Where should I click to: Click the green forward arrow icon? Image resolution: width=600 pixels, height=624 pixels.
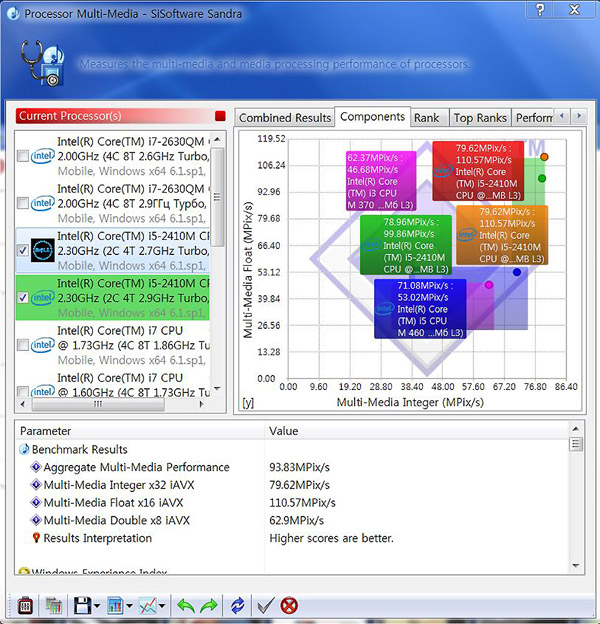209,606
